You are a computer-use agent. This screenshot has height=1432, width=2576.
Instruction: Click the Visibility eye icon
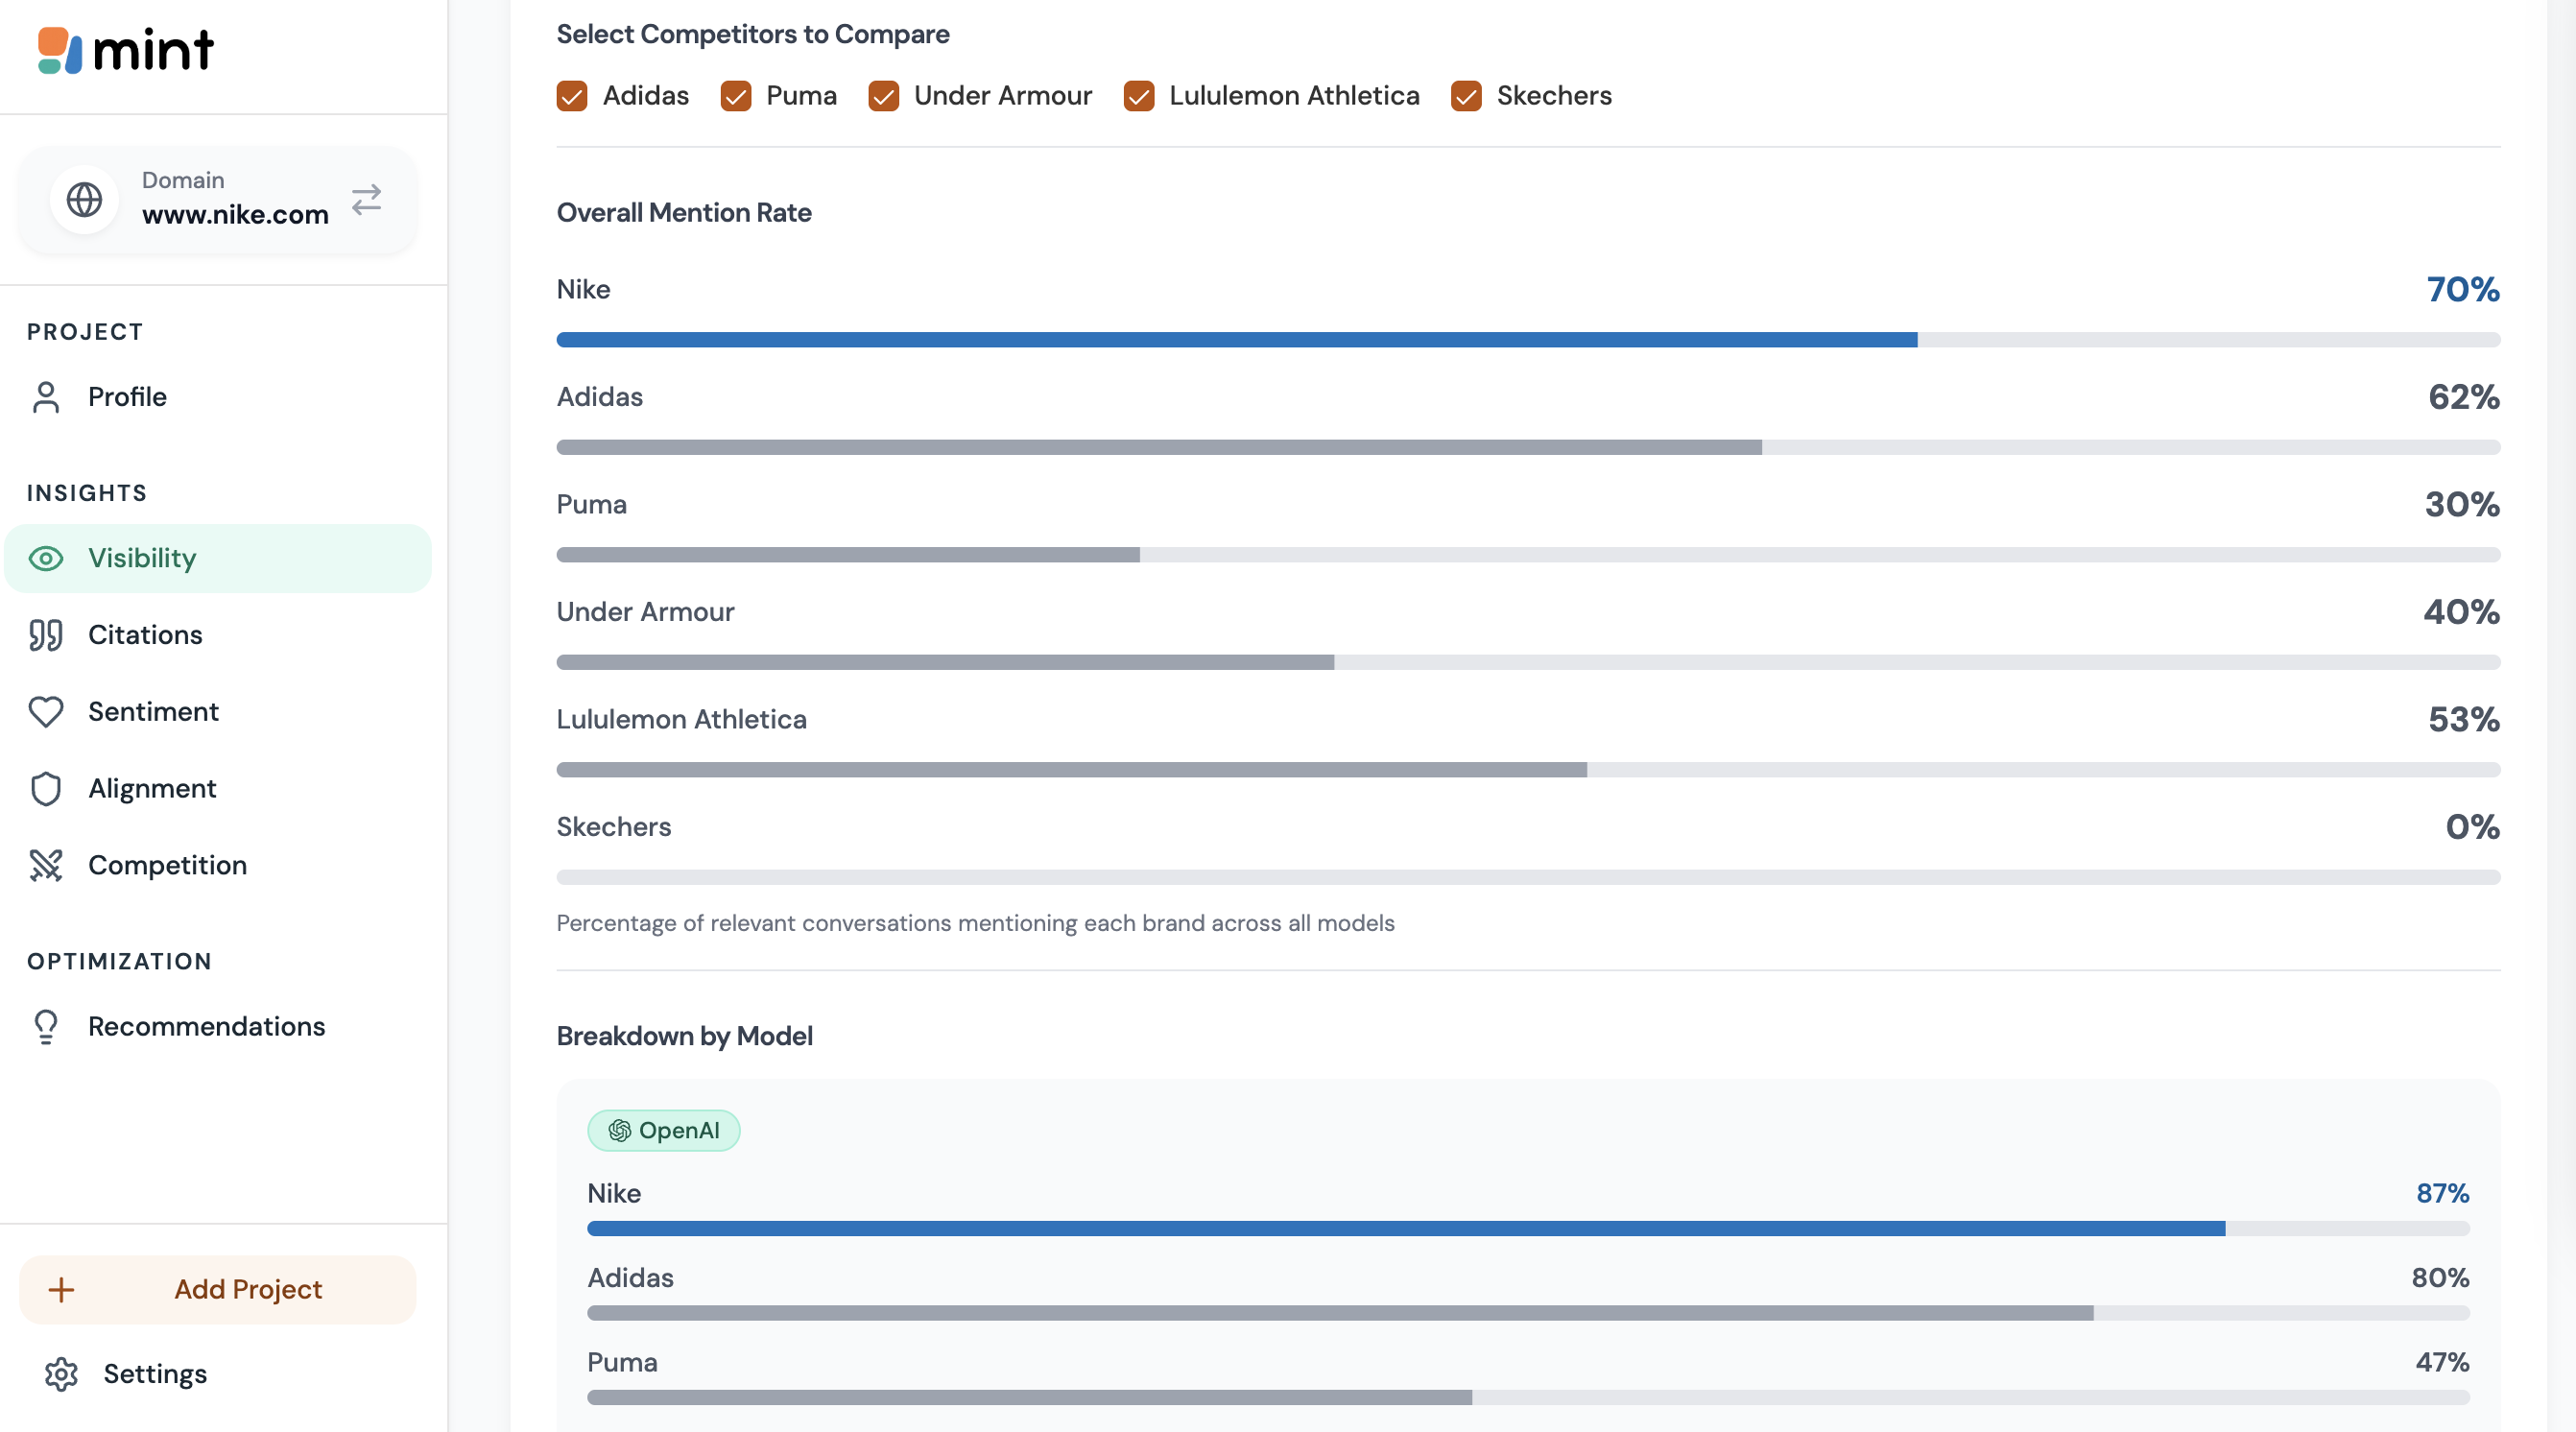coord(46,558)
